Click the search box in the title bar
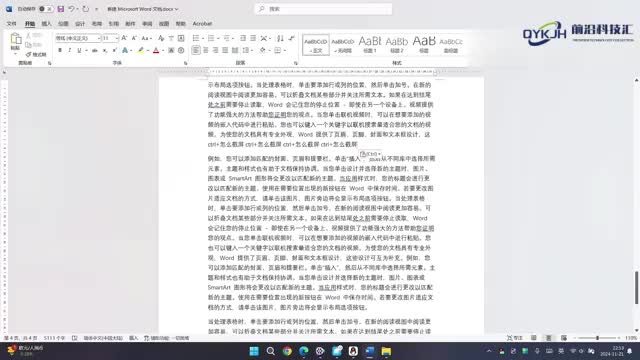The image size is (640, 360). tap(323, 9)
